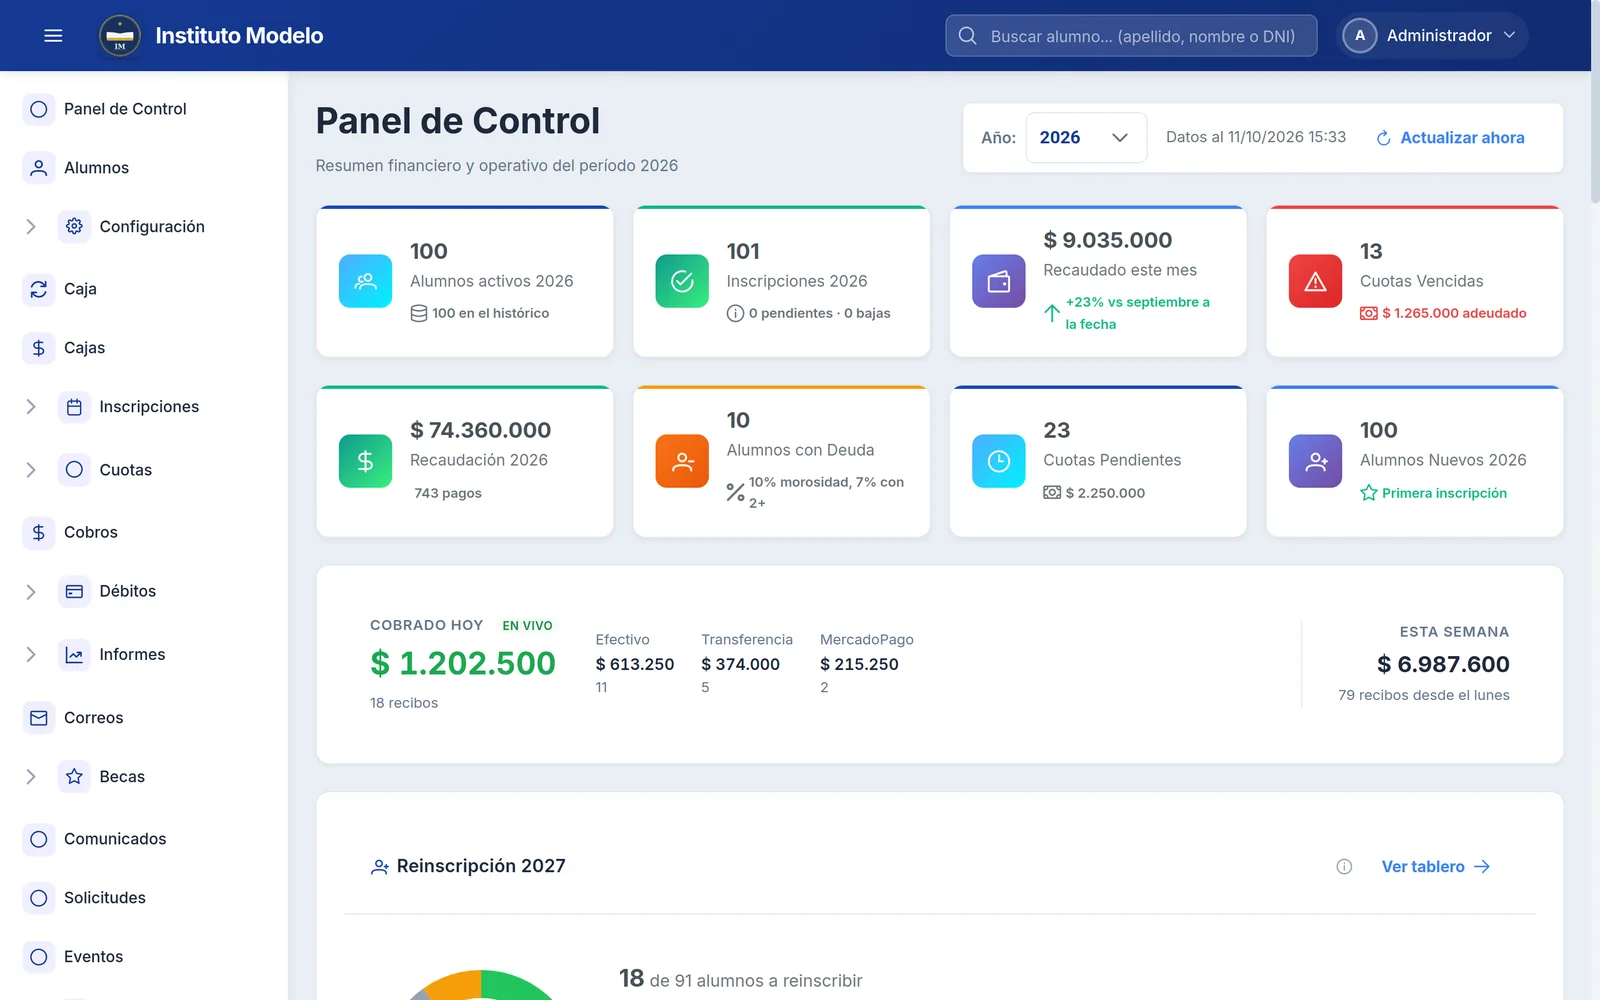Image resolution: width=1600 pixels, height=1000 pixels.
Task: Click the Recaudación 2026 green dollar icon
Action: tap(365, 461)
